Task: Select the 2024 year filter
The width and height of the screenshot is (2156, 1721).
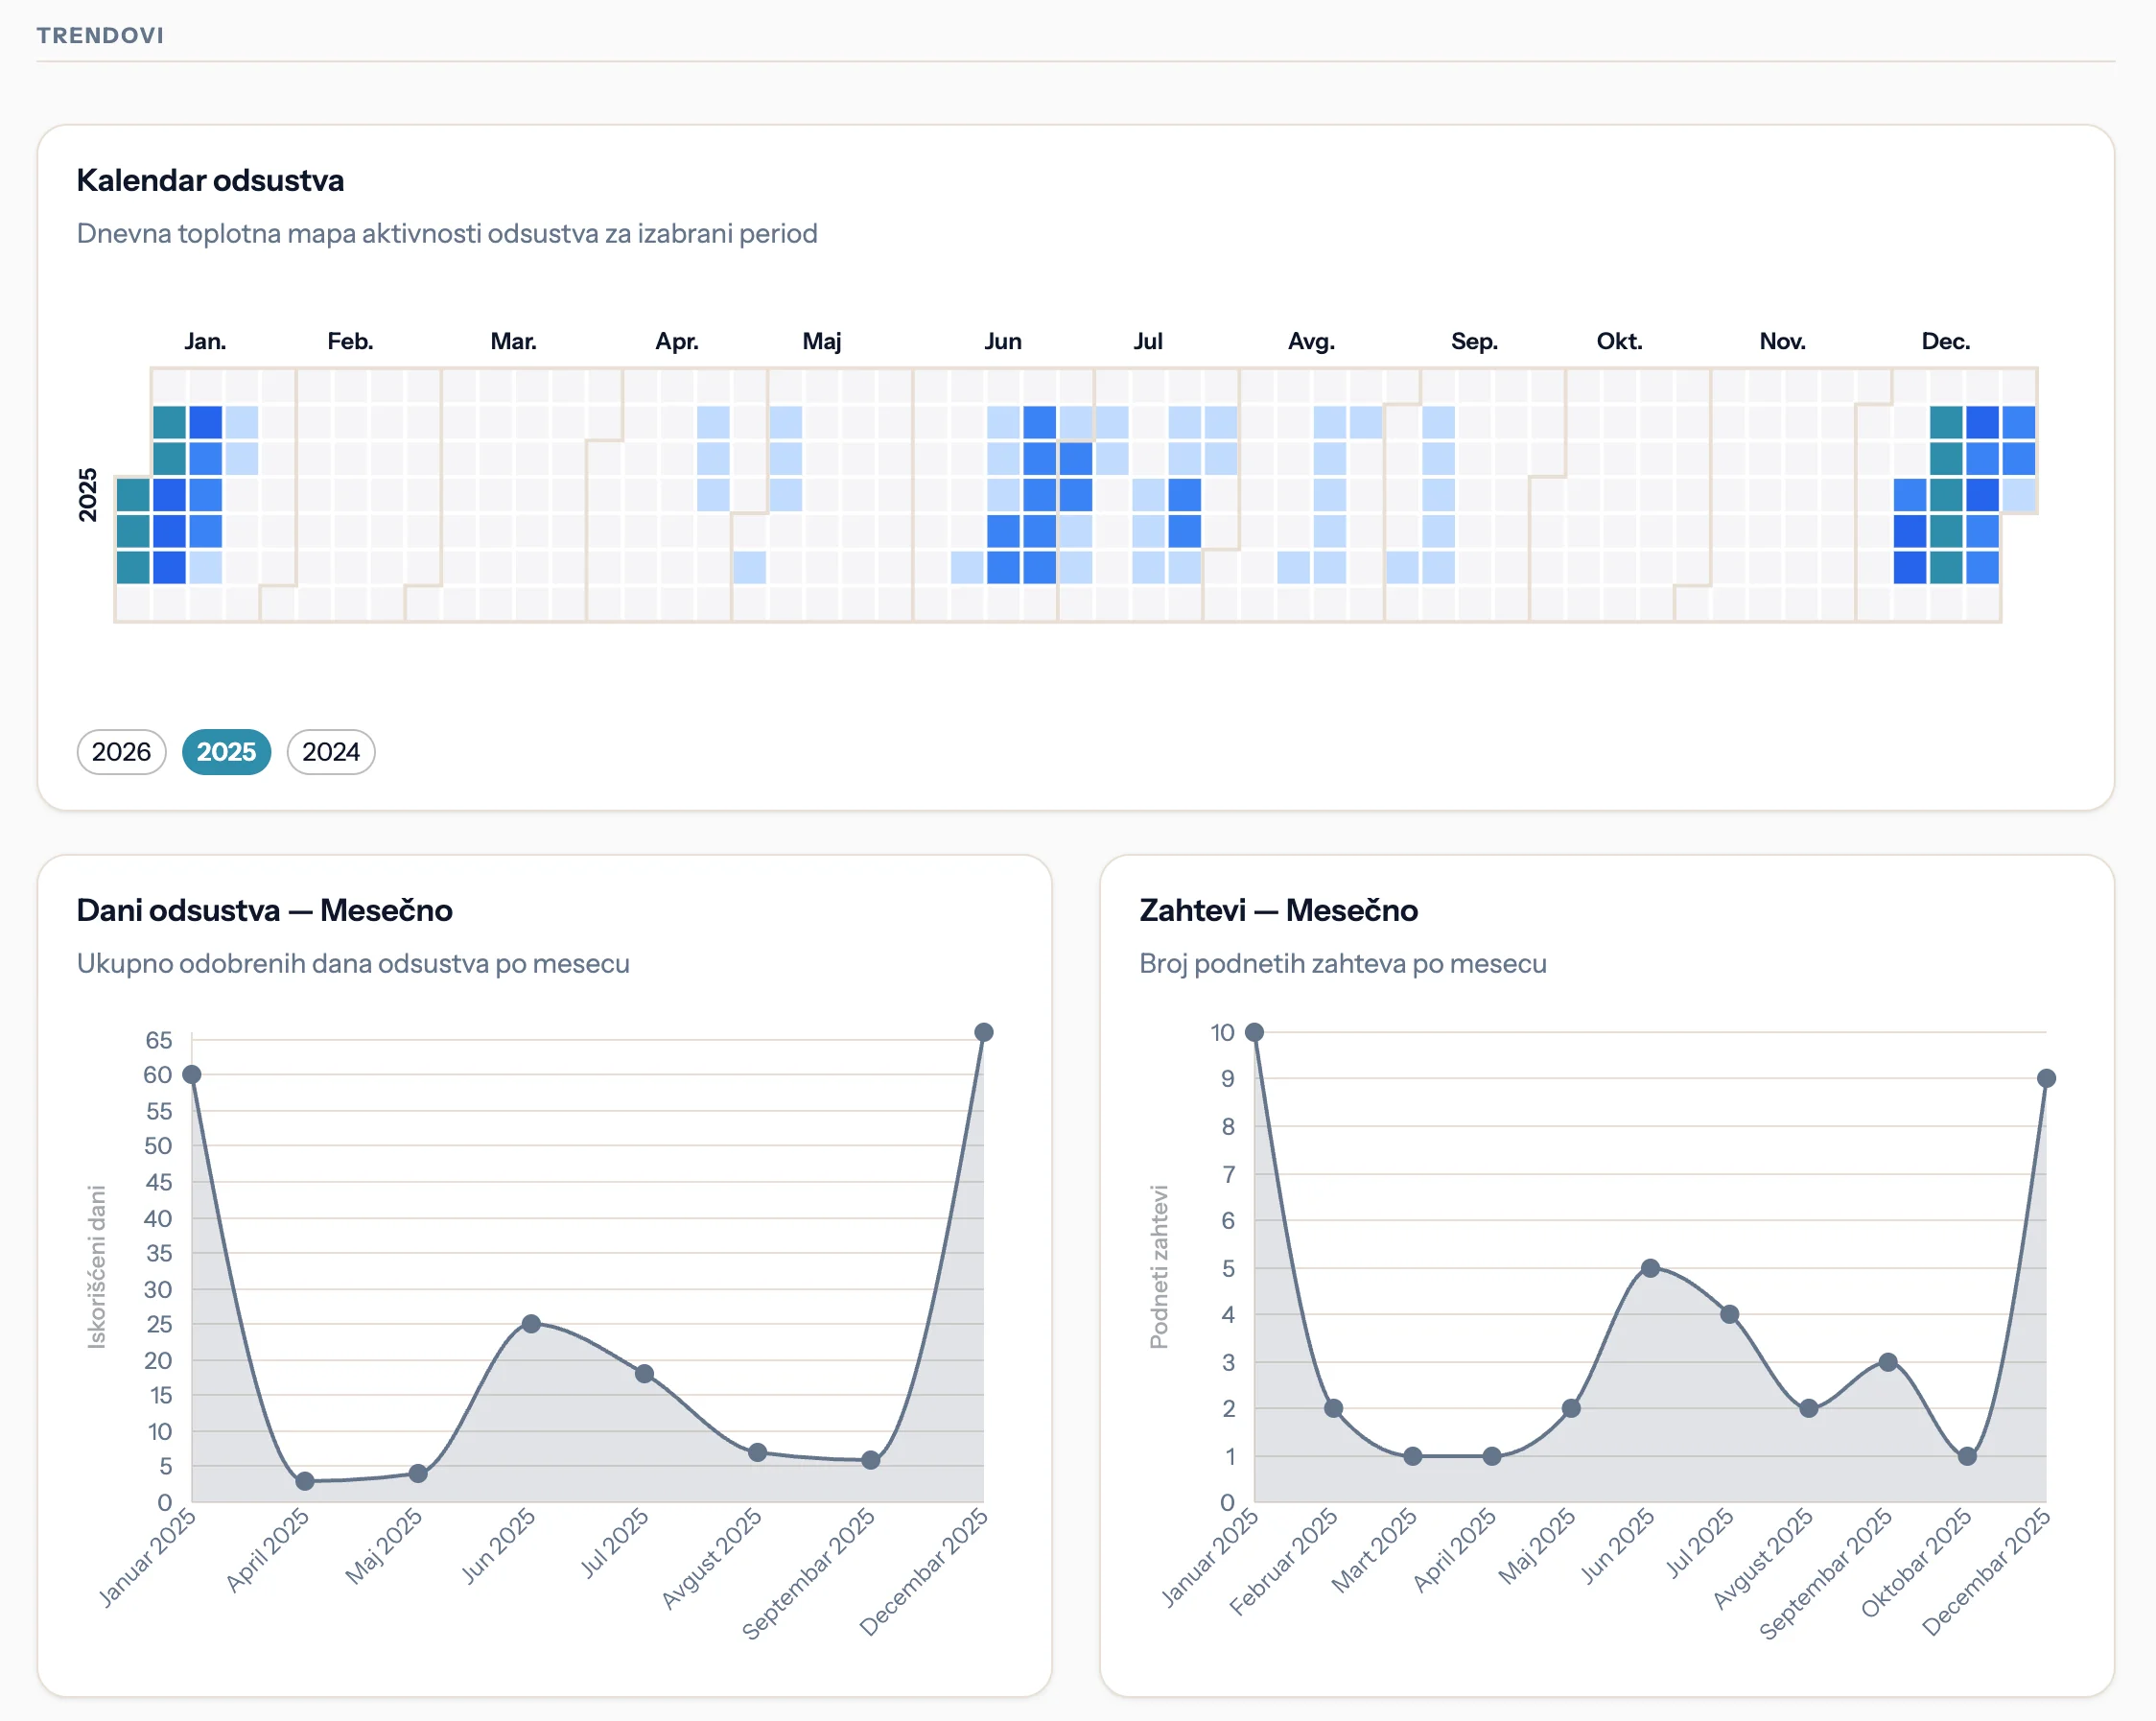Action: click(x=330, y=752)
